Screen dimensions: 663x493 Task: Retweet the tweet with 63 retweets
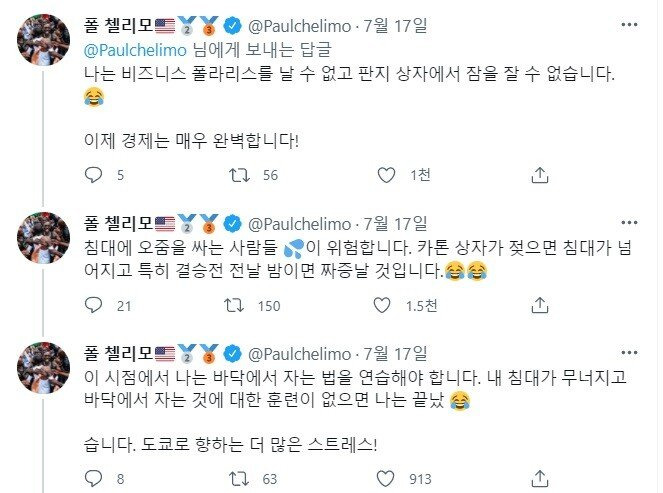tap(241, 478)
